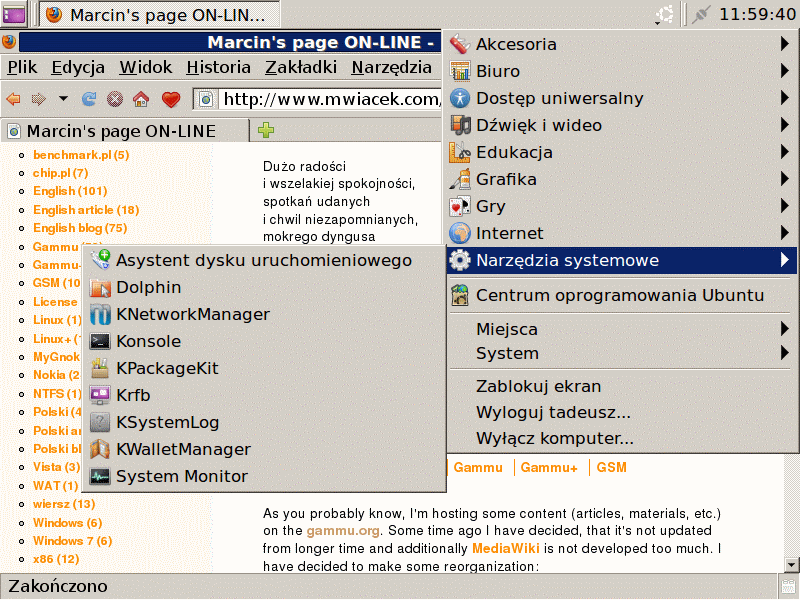Open the history dropdown arrow beside Forward

point(63,99)
